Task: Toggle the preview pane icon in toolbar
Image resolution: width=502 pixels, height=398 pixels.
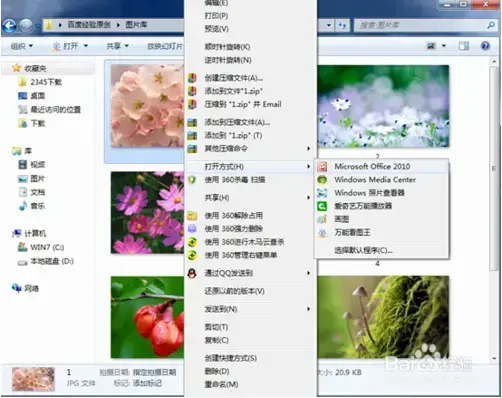Action: pos(464,46)
